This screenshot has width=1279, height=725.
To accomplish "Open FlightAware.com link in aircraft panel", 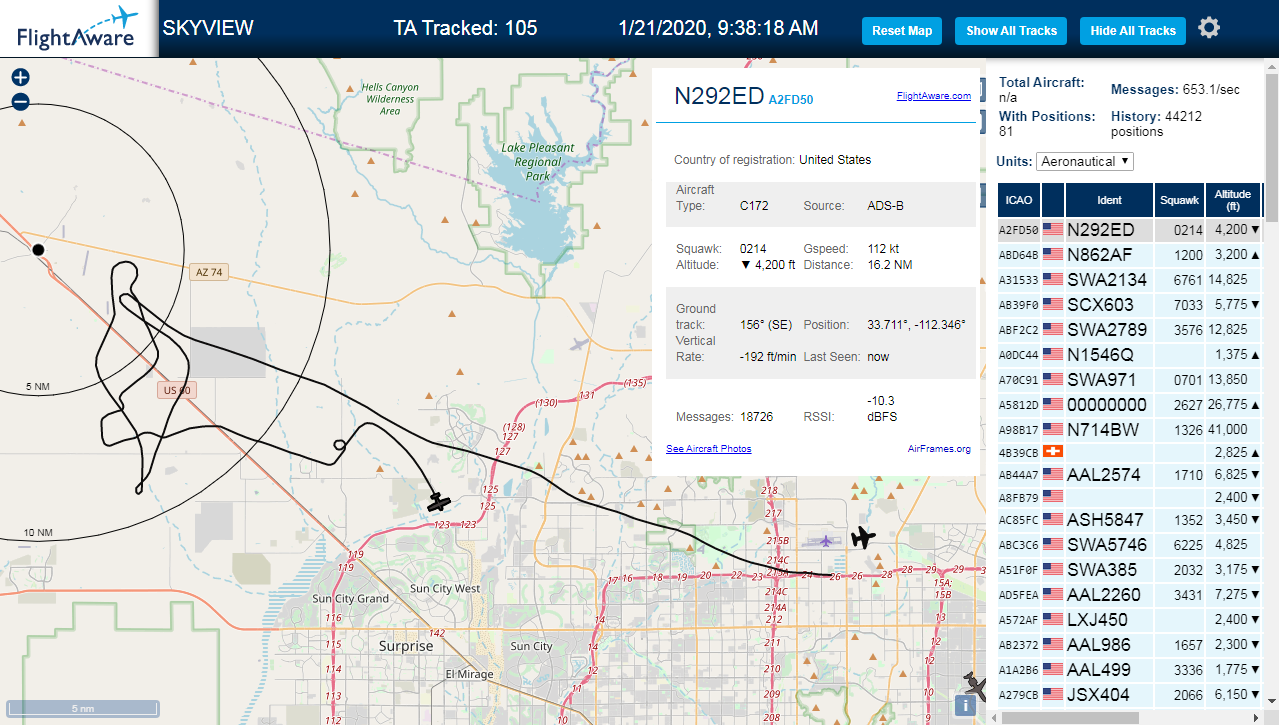I will [x=934, y=96].
